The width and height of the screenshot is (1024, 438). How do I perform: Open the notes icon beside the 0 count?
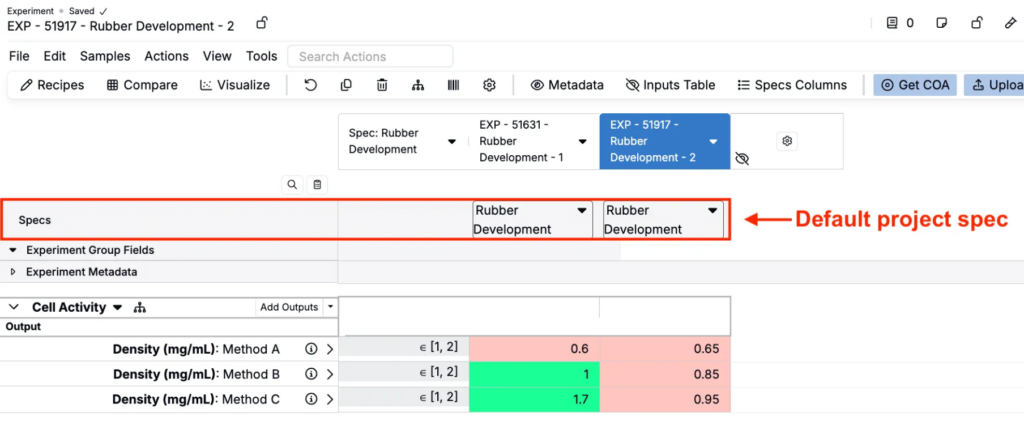[893, 23]
